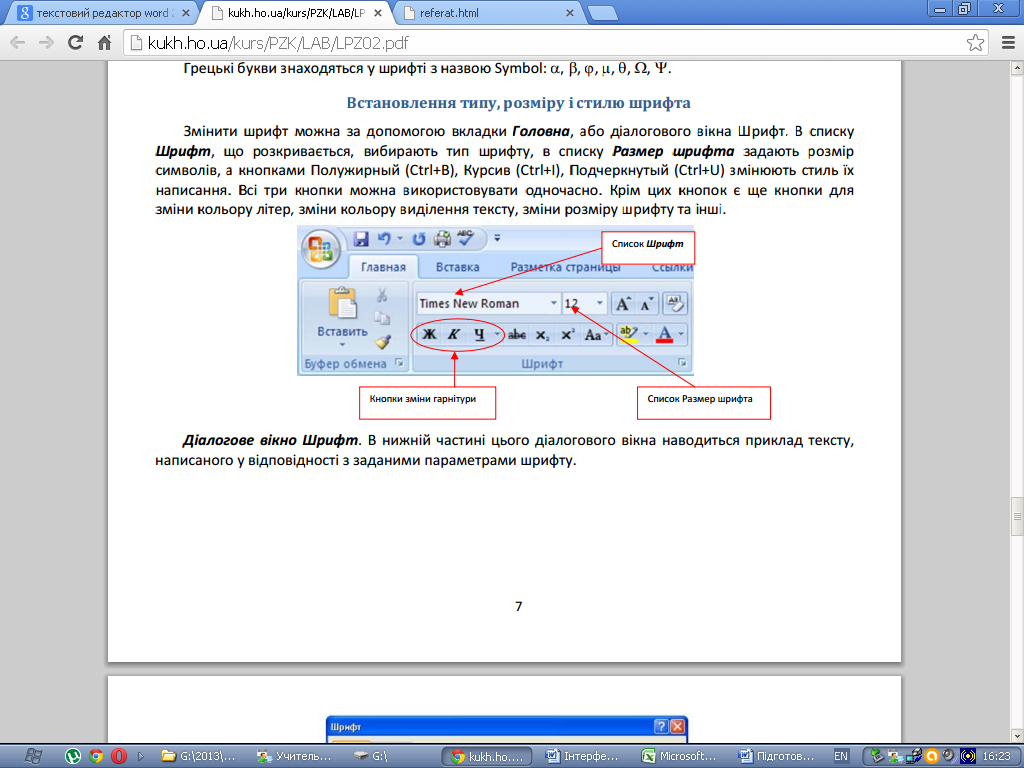Select the Главная ribbon tab in picture
Image resolution: width=1024 pixels, height=768 pixels.
pos(383,266)
